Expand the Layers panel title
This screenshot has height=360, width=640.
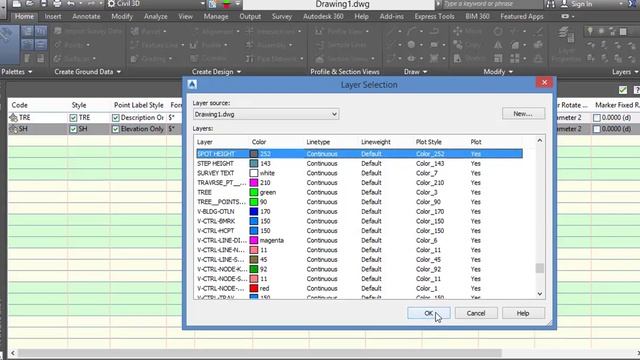625,72
